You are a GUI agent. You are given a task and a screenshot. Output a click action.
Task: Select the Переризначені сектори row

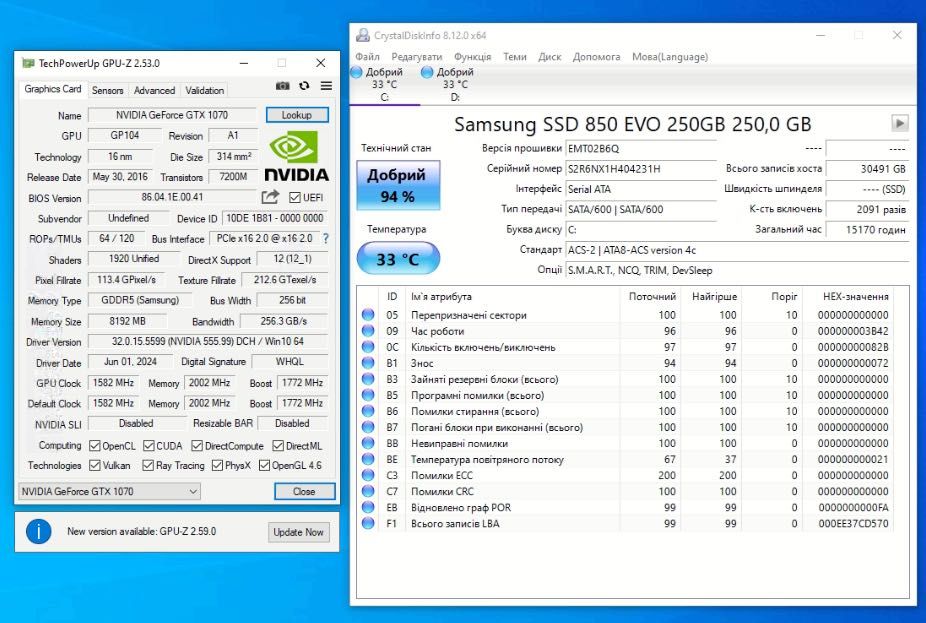625,315
